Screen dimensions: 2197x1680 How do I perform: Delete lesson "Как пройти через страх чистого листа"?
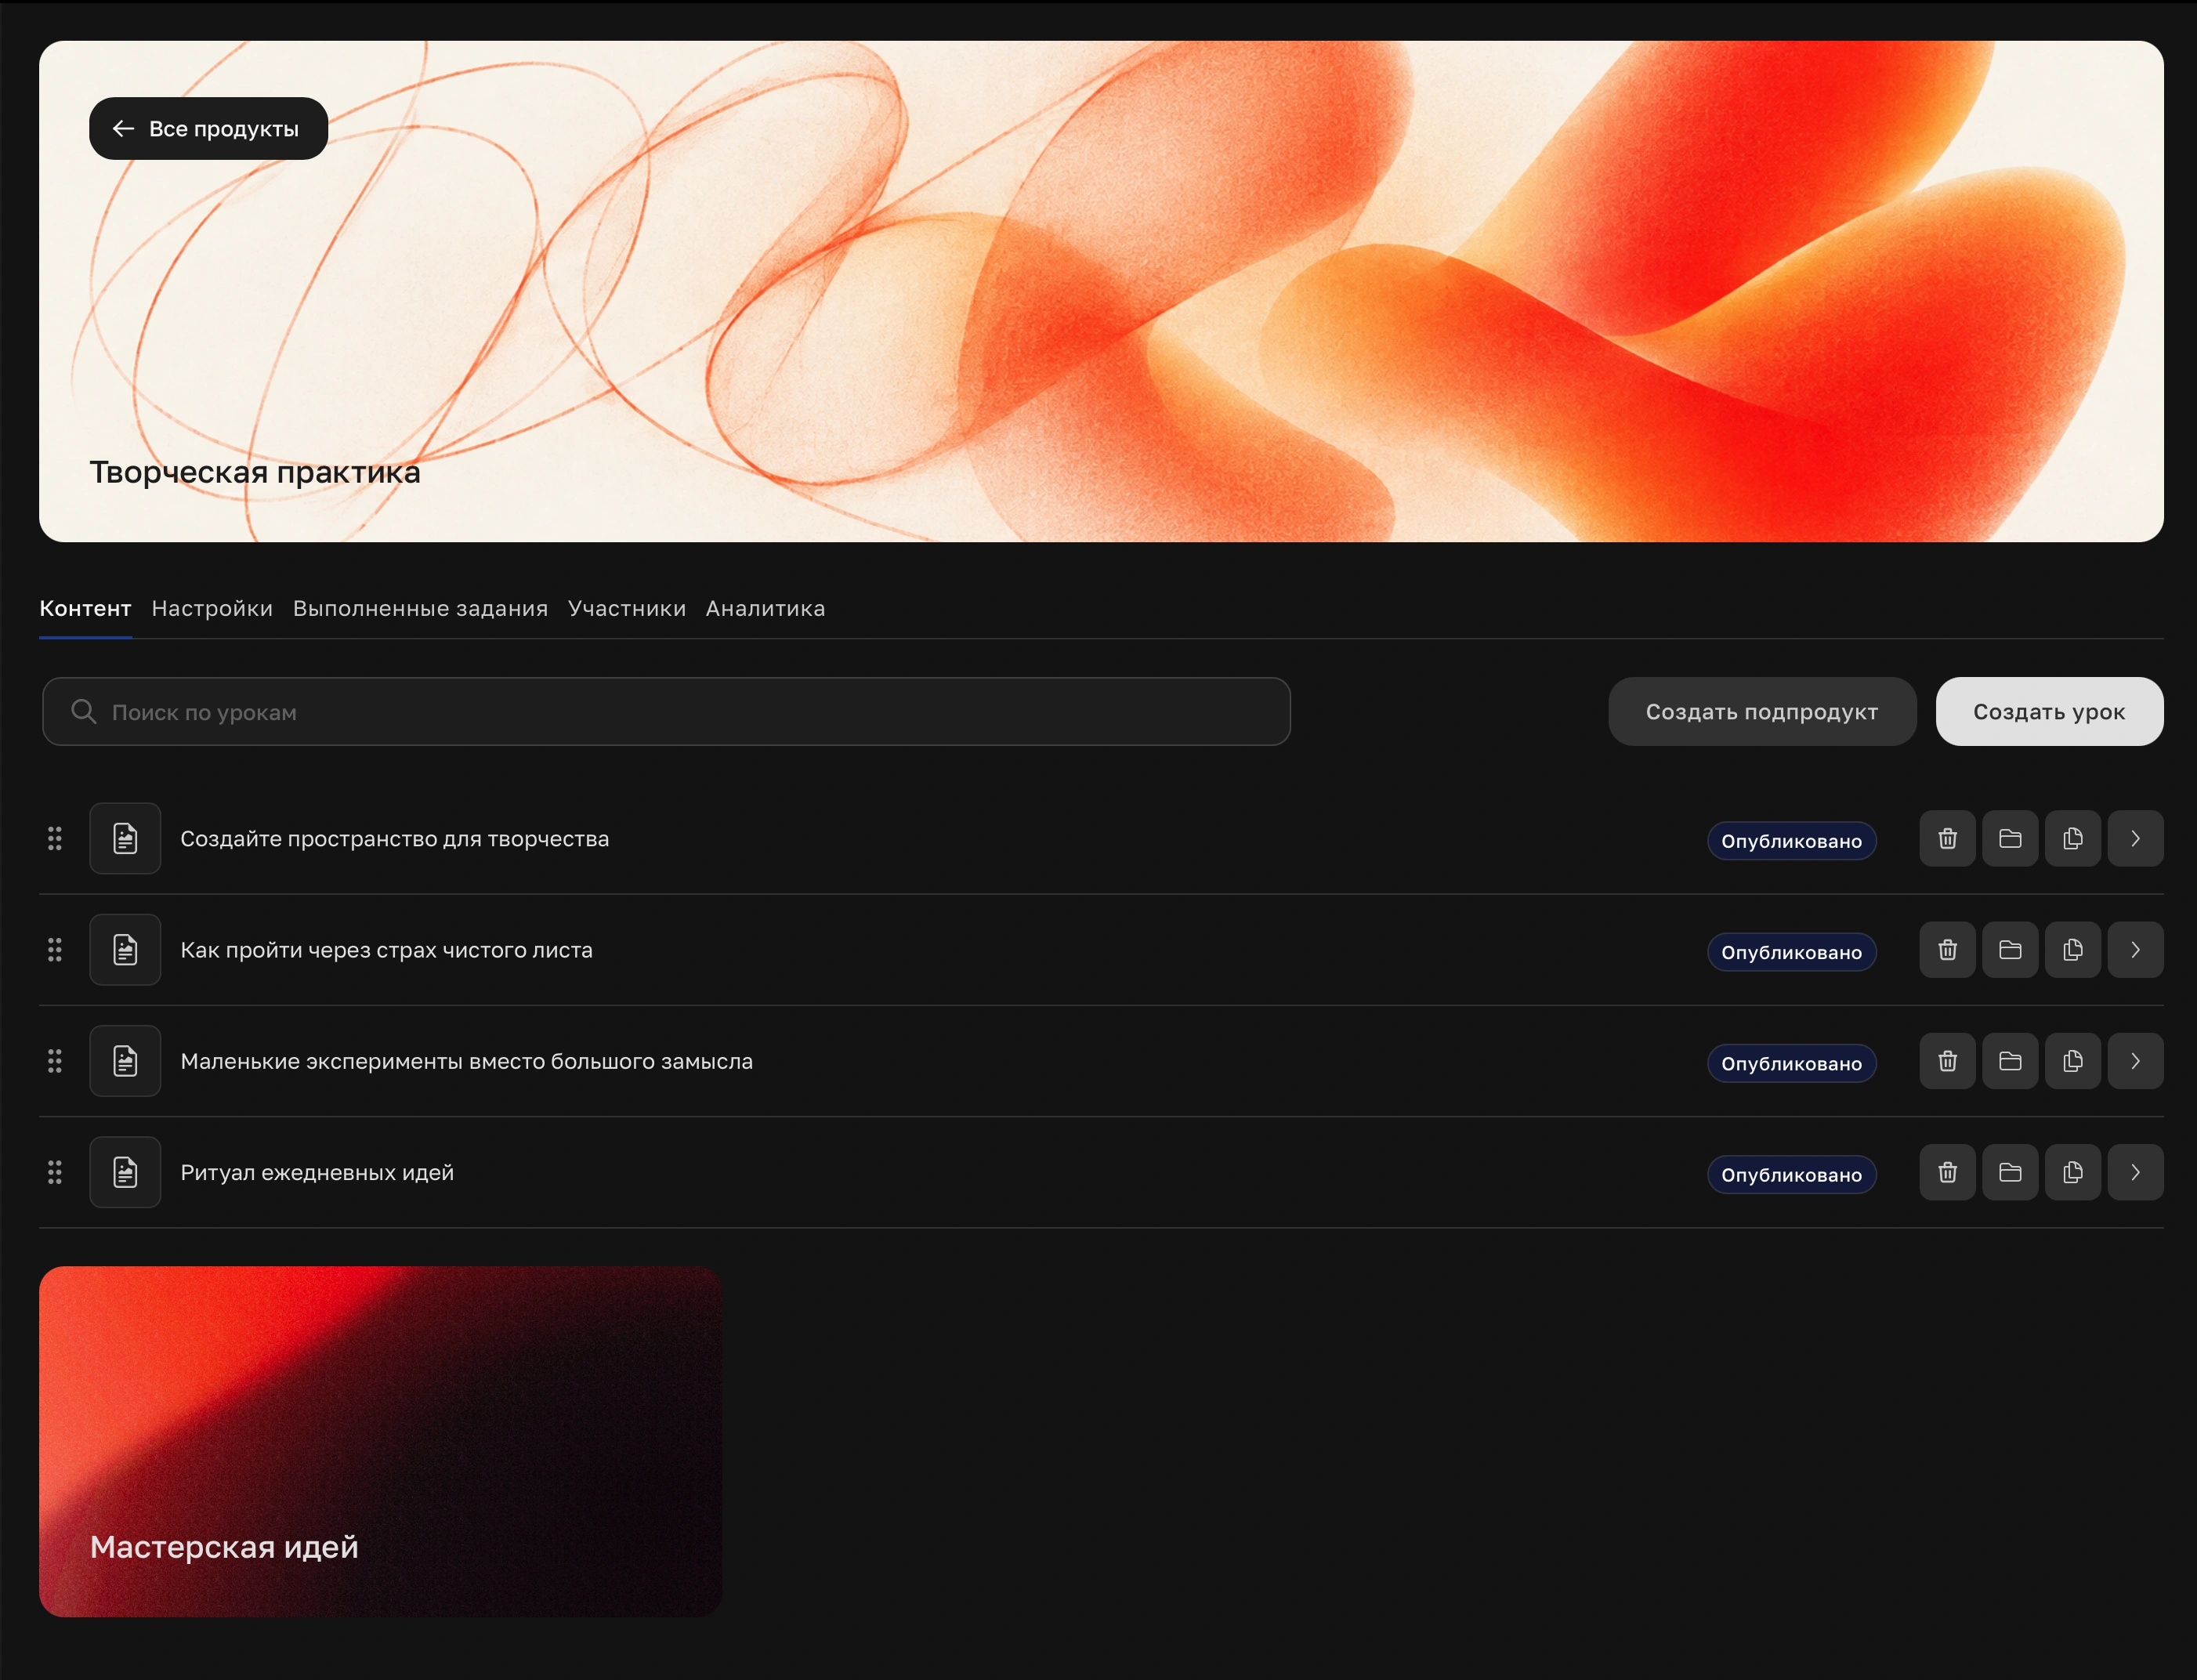[1947, 949]
